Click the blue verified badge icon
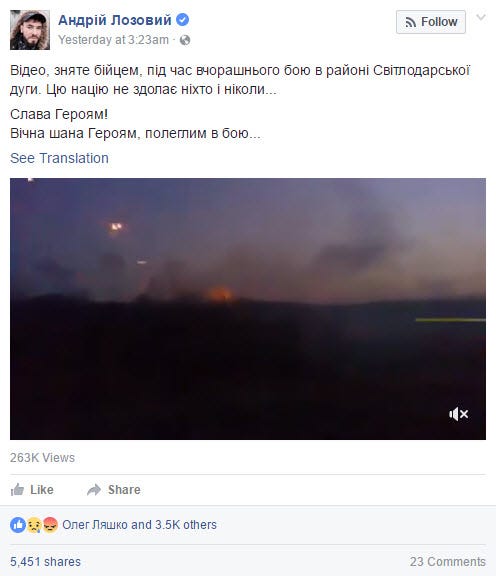This screenshot has height=576, width=496. click(x=183, y=19)
